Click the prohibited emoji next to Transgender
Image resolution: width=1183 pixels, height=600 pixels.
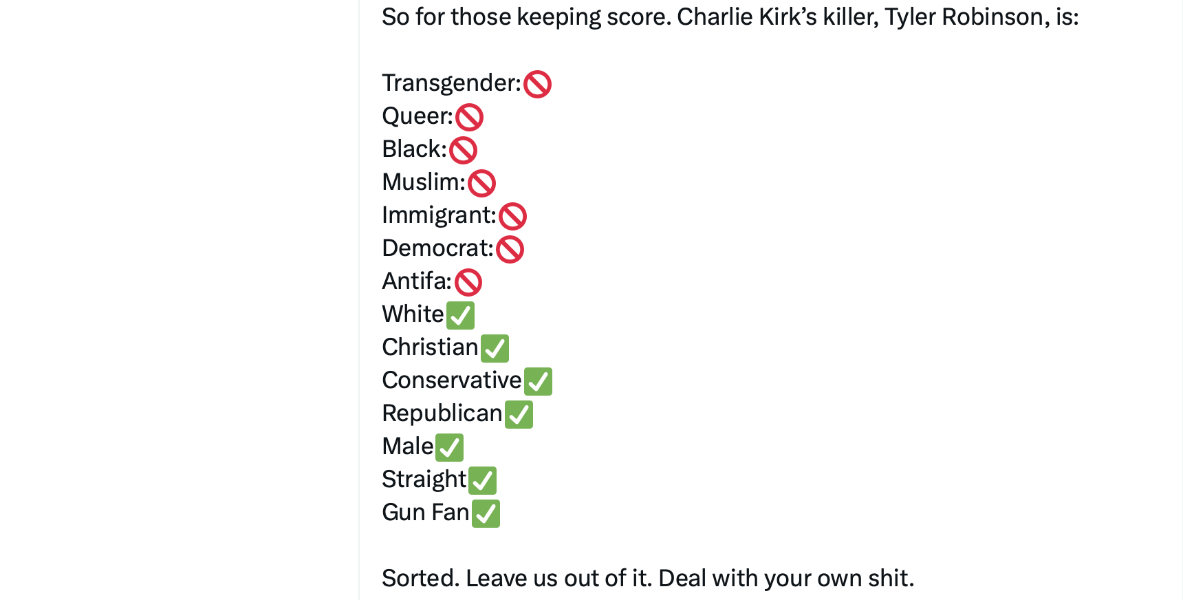(538, 84)
